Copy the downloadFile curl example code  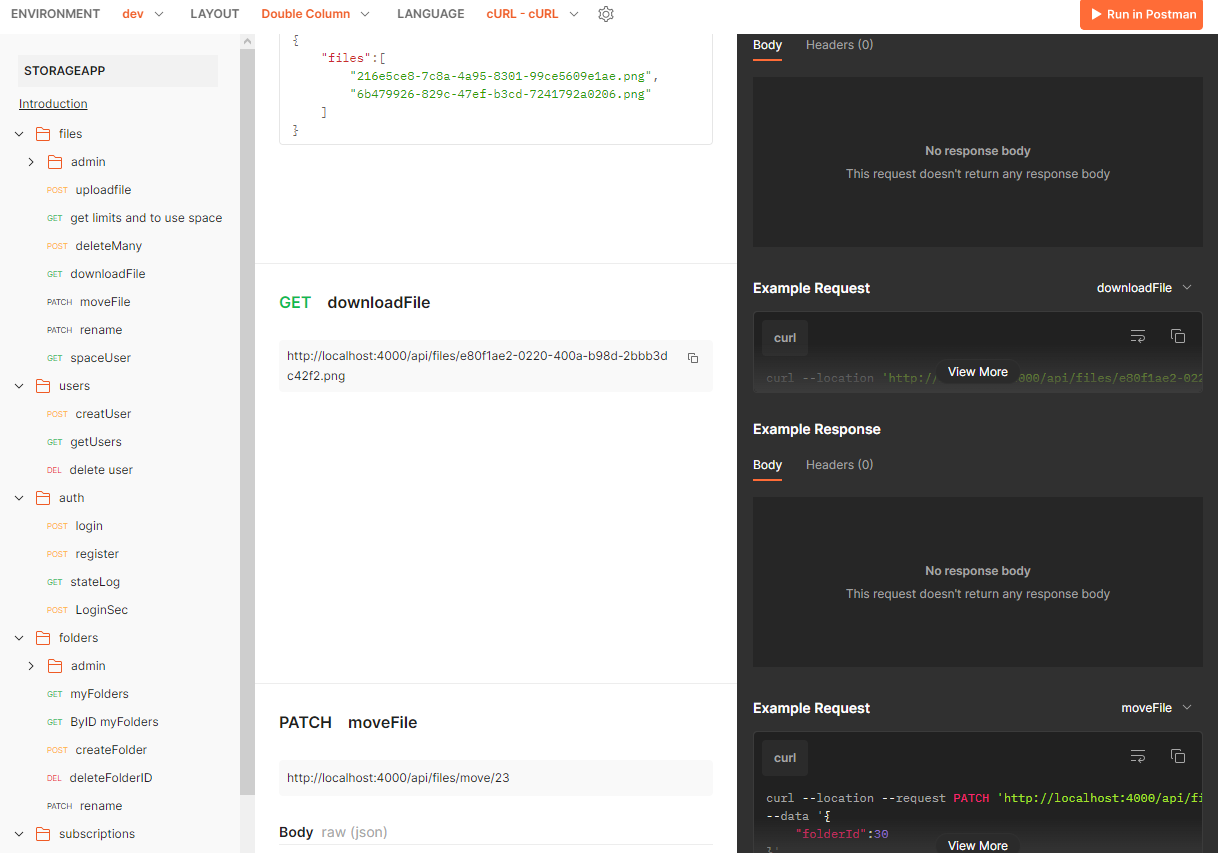coord(1178,337)
